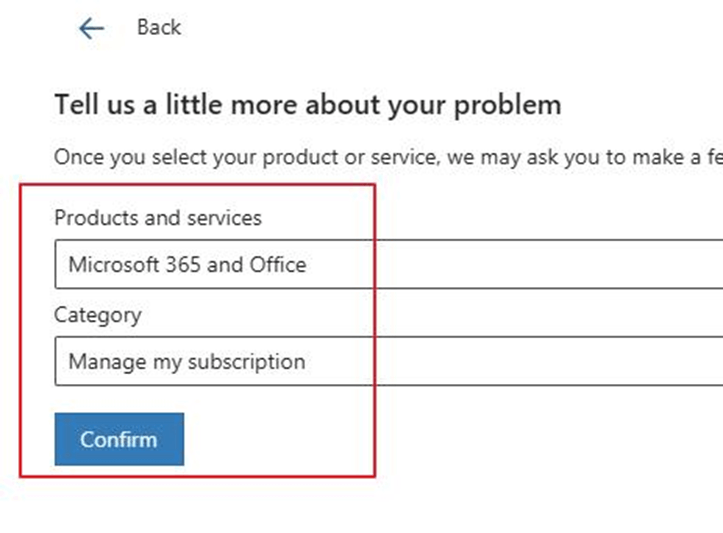Viewport: 723px width, 533px height.
Task: Click the product selection description text
Action: click(388, 158)
